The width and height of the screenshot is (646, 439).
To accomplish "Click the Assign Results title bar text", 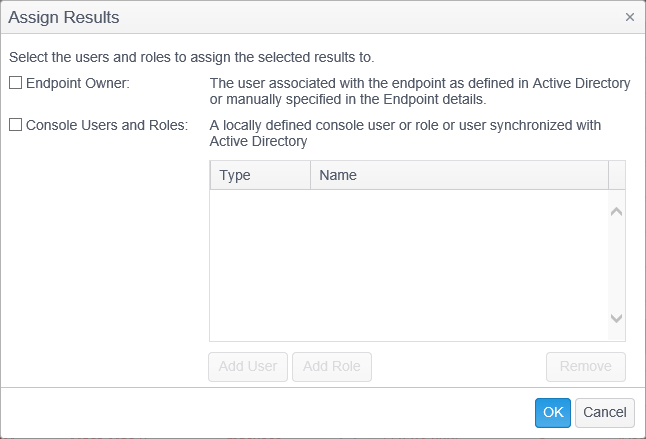I will 66,17.
